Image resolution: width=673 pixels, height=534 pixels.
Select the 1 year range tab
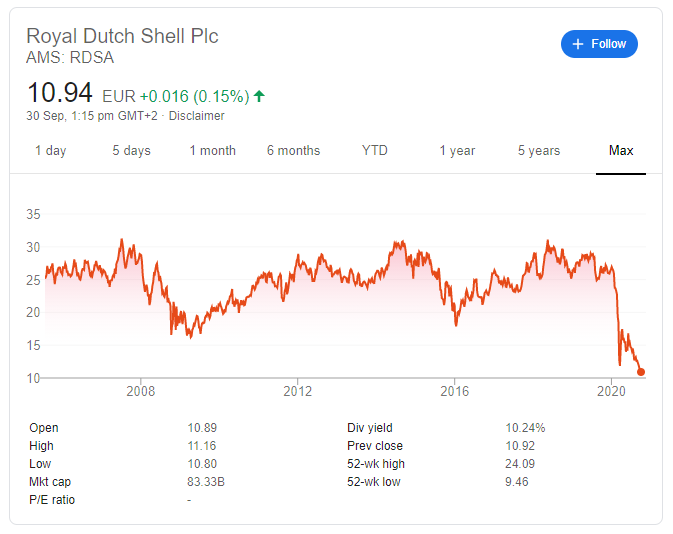pyautogui.click(x=457, y=151)
